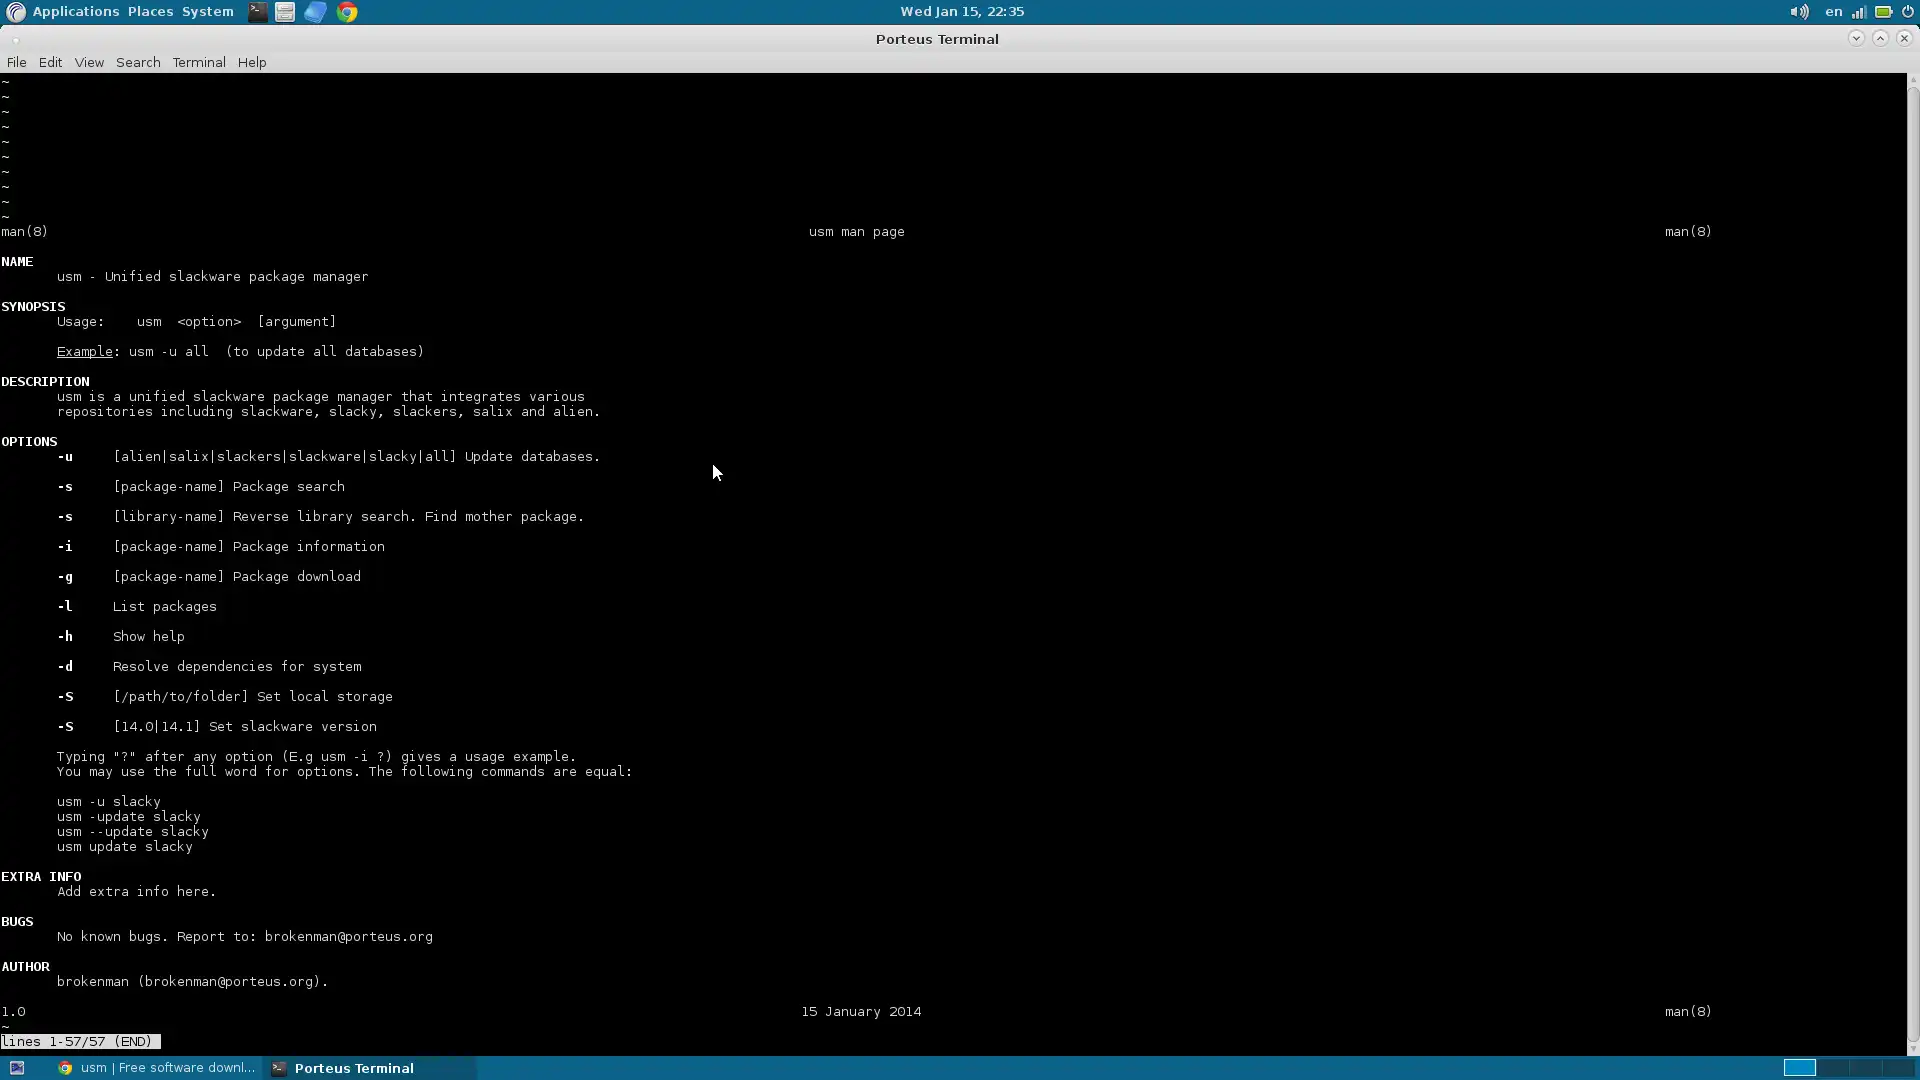Open the Terminal menu in the menu bar
The width and height of the screenshot is (1920, 1080).
(199, 62)
